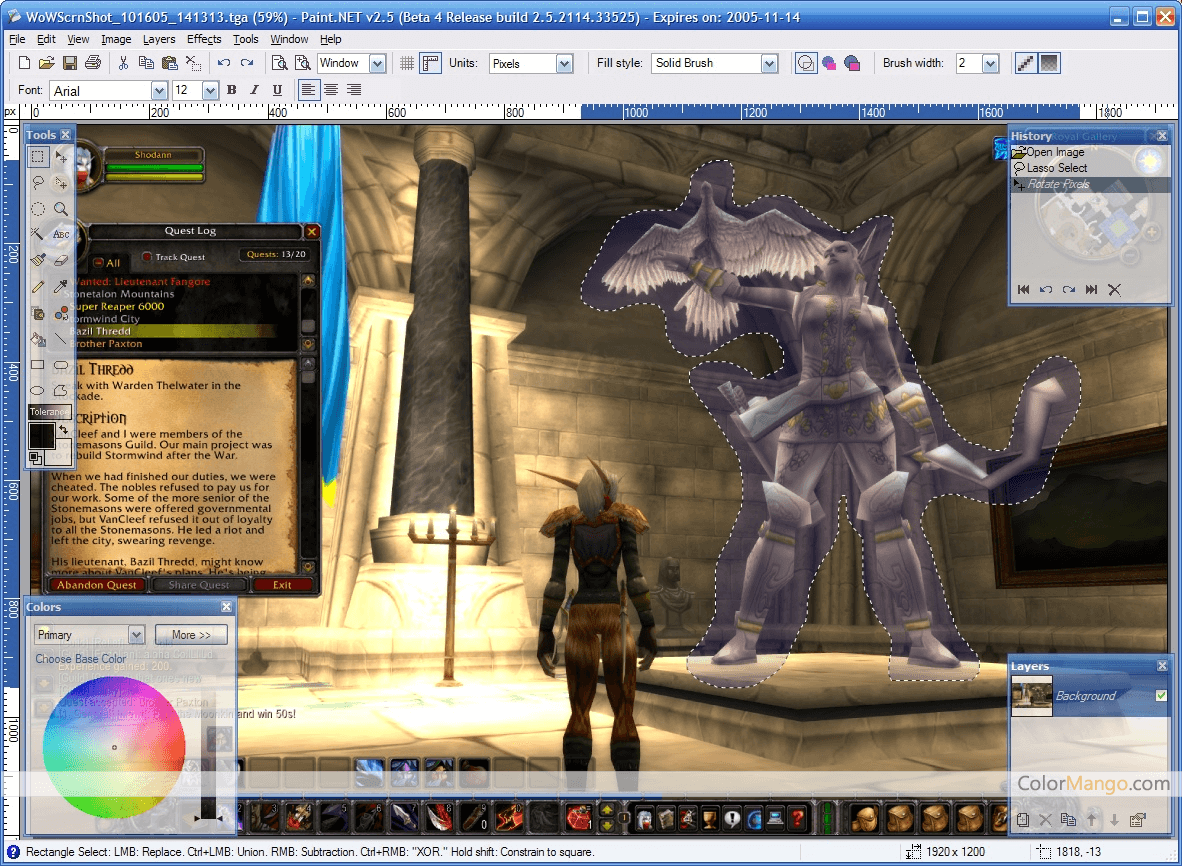Image resolution: width=1182 pixels, height=866 pixels.
Task: Open the Font name dropdown
Action: tap(159, 90)
